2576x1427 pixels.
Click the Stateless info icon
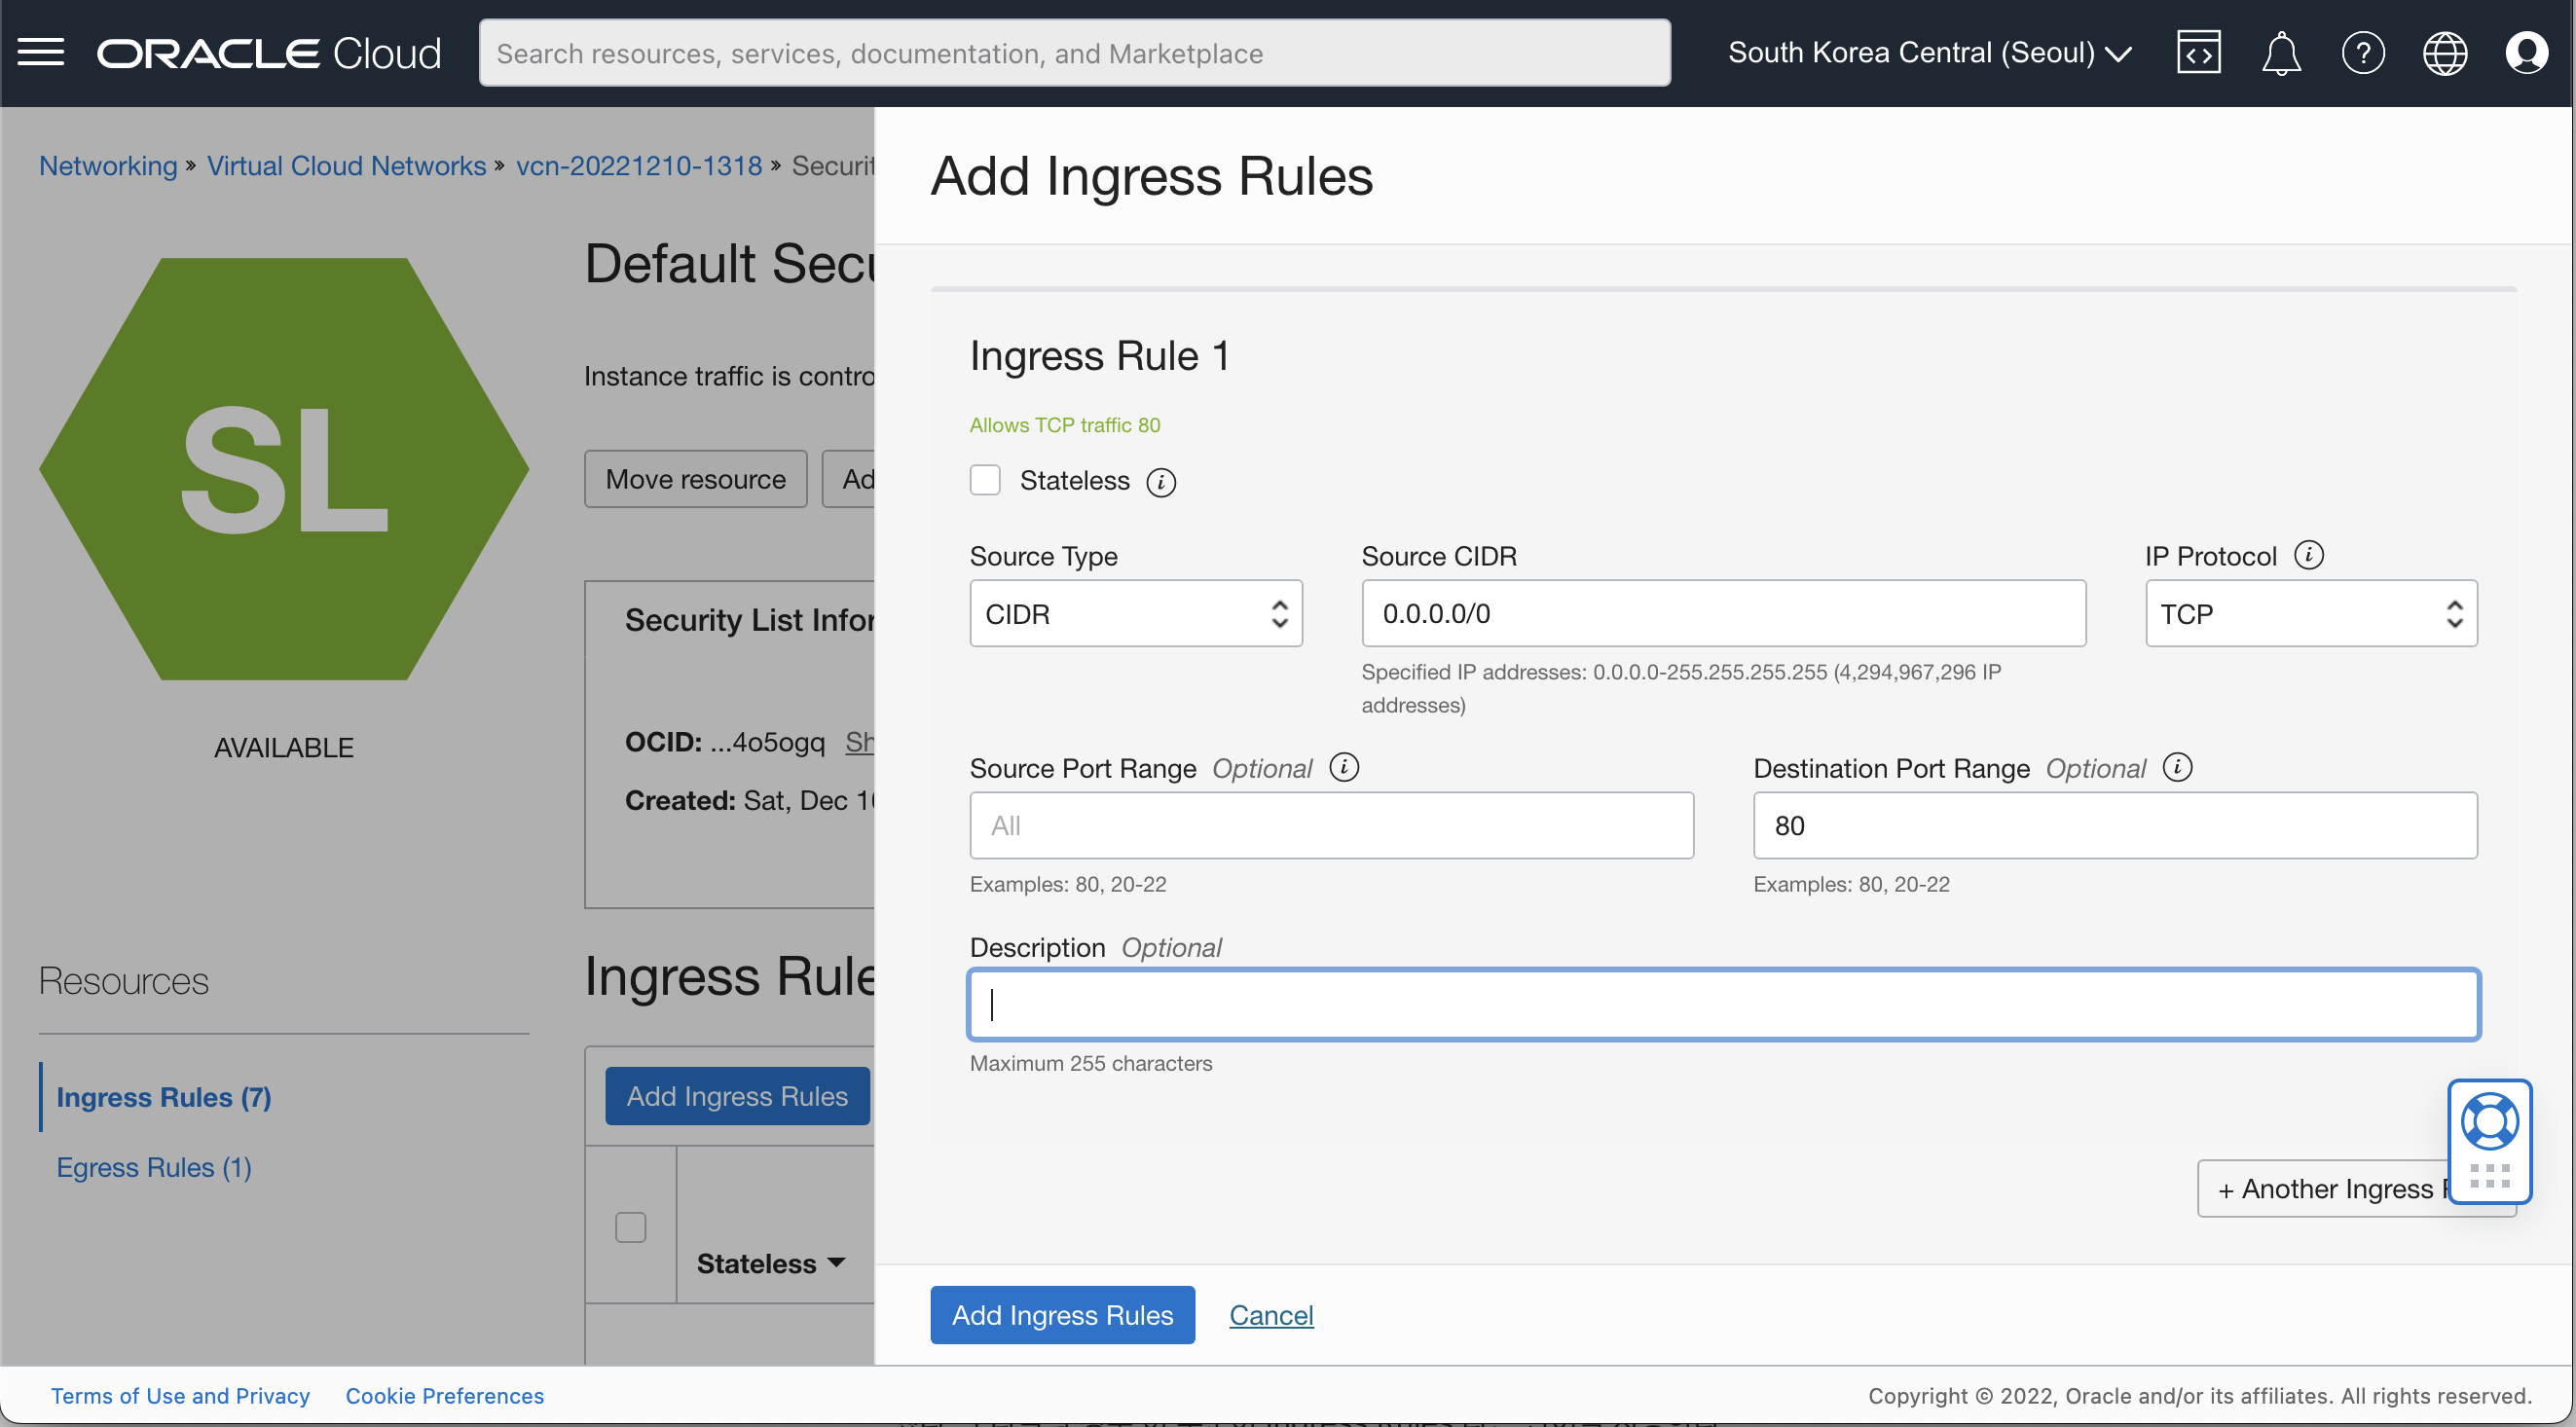click(1161, 482)
